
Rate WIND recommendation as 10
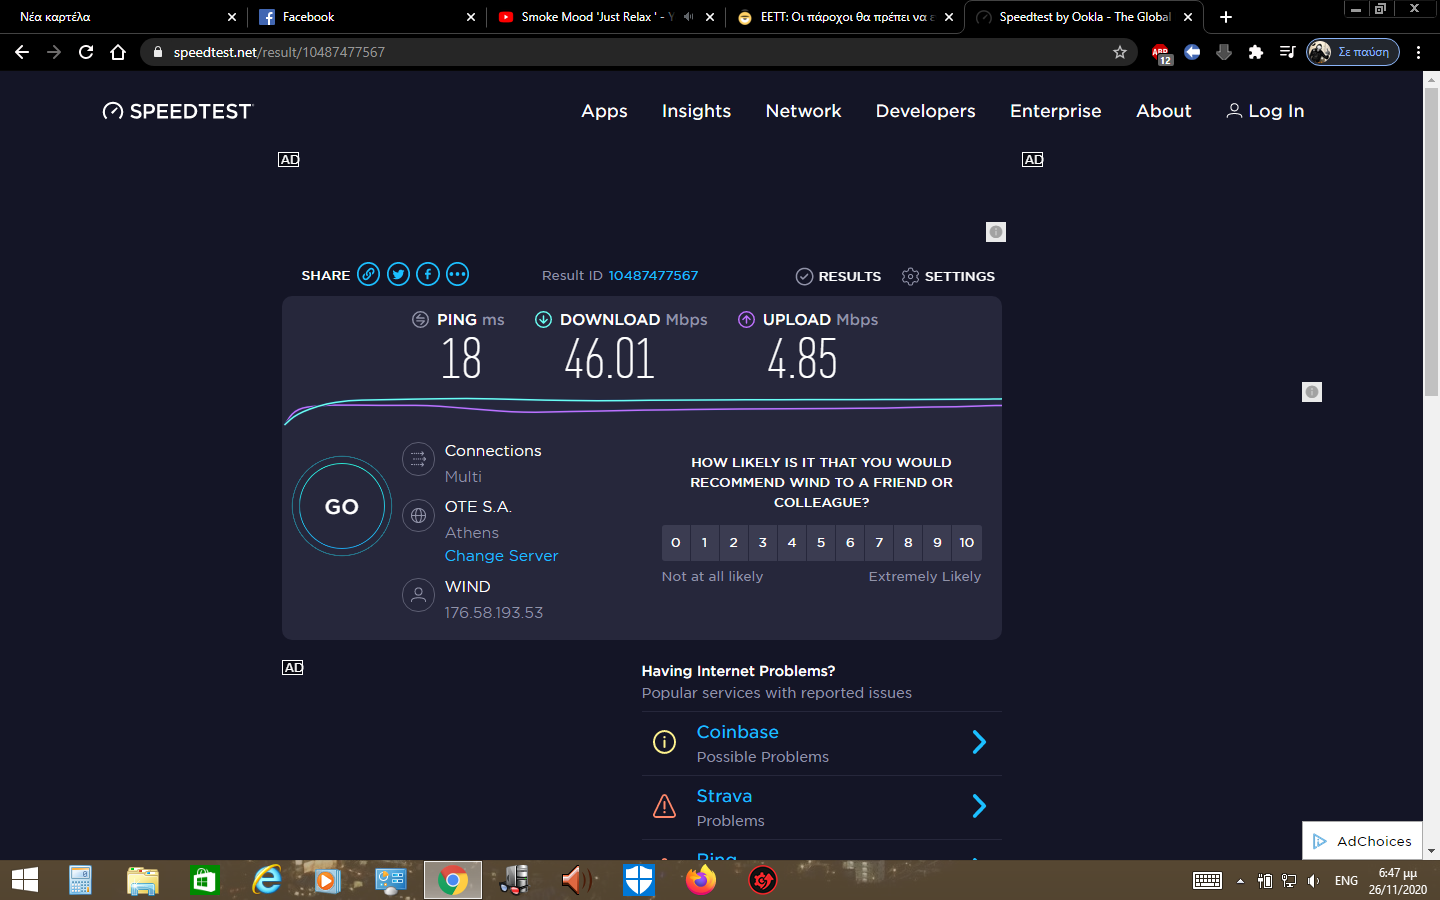tap(967, 543)
